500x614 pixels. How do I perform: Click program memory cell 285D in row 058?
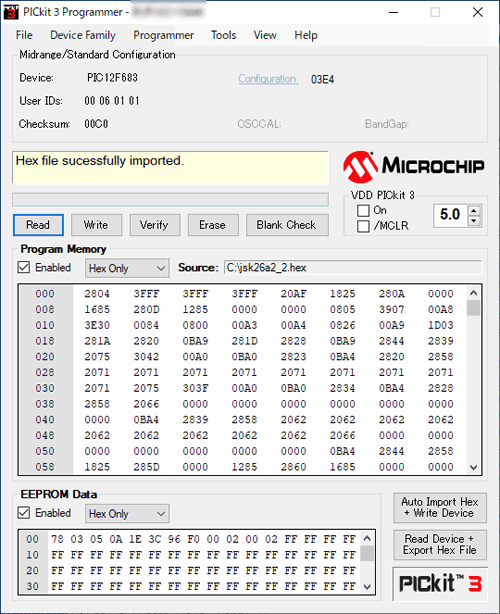click(x=146, y=467)
